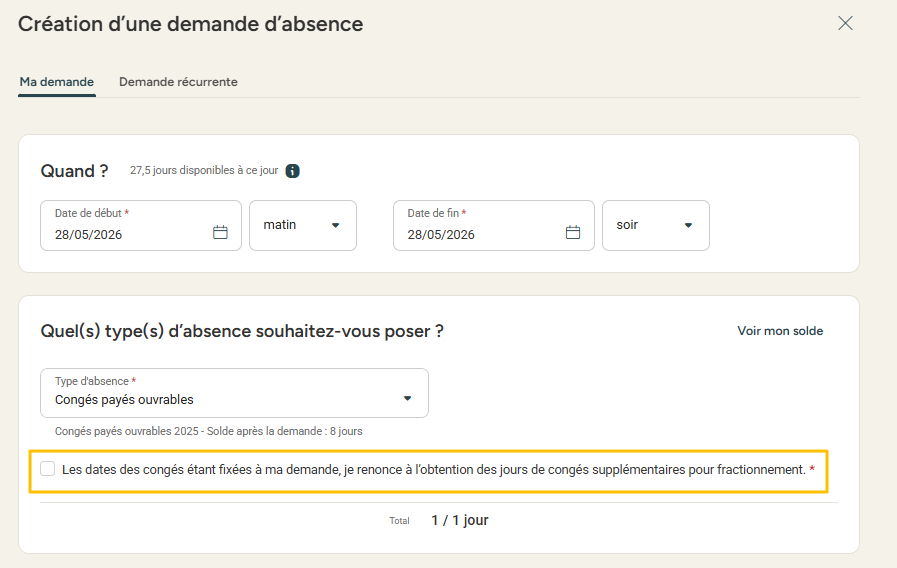Focus the Date de fin field
The height and width of the screenshot is (568, 897).
(478, 234)
